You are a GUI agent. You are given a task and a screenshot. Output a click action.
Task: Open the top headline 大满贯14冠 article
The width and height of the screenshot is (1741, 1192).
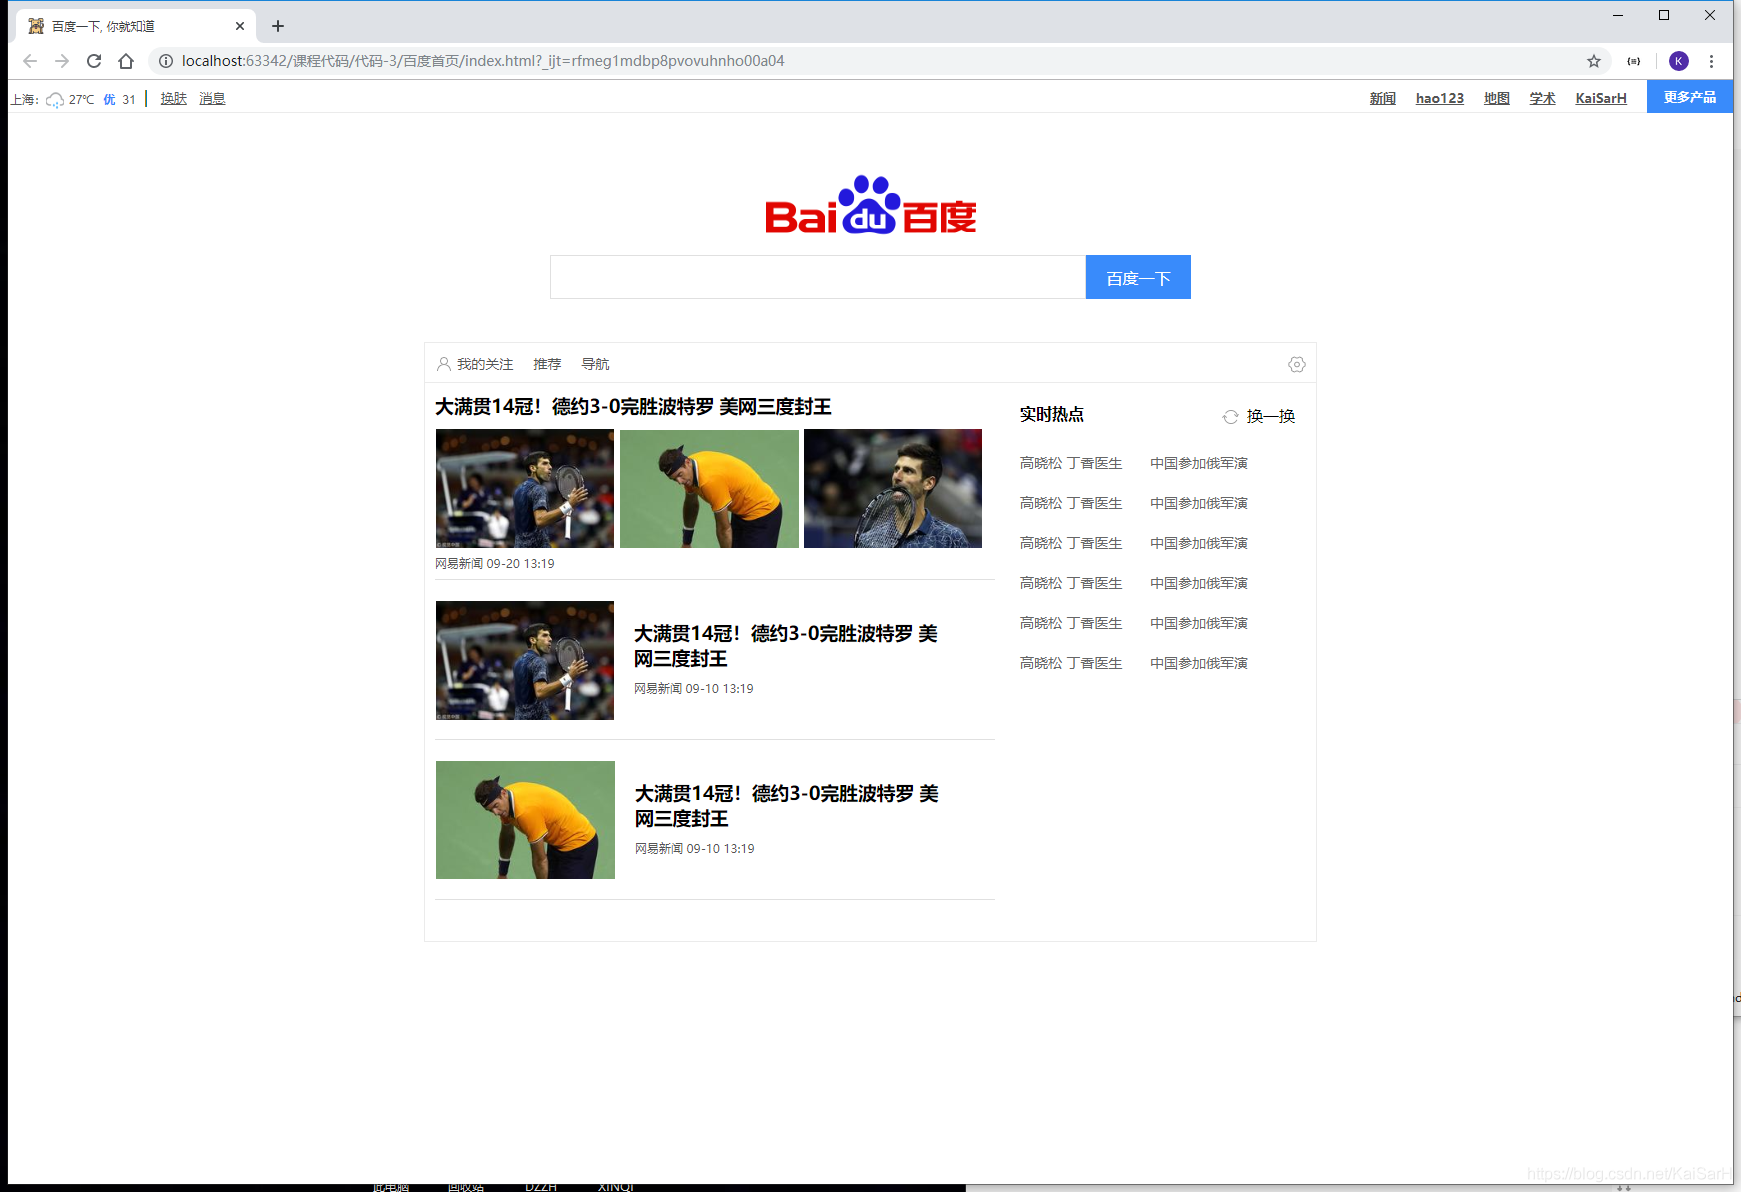tap(633, 407)
